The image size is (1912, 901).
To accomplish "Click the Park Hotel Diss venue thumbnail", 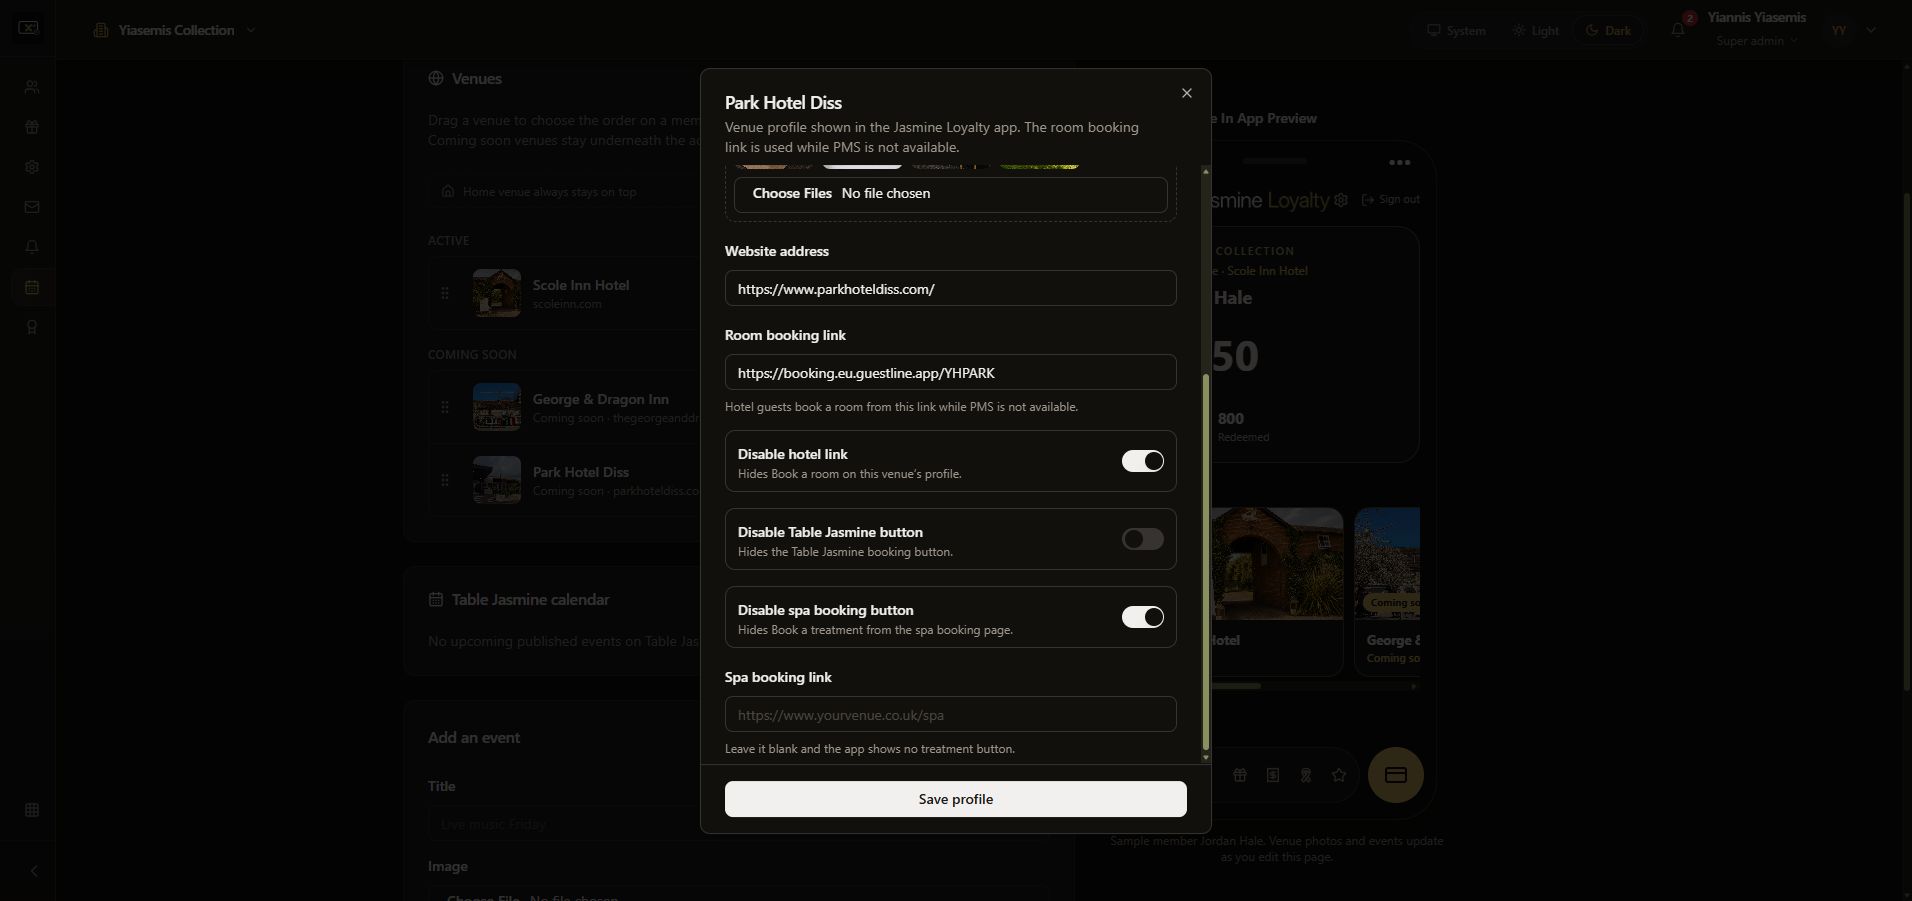I will [497, 480].
